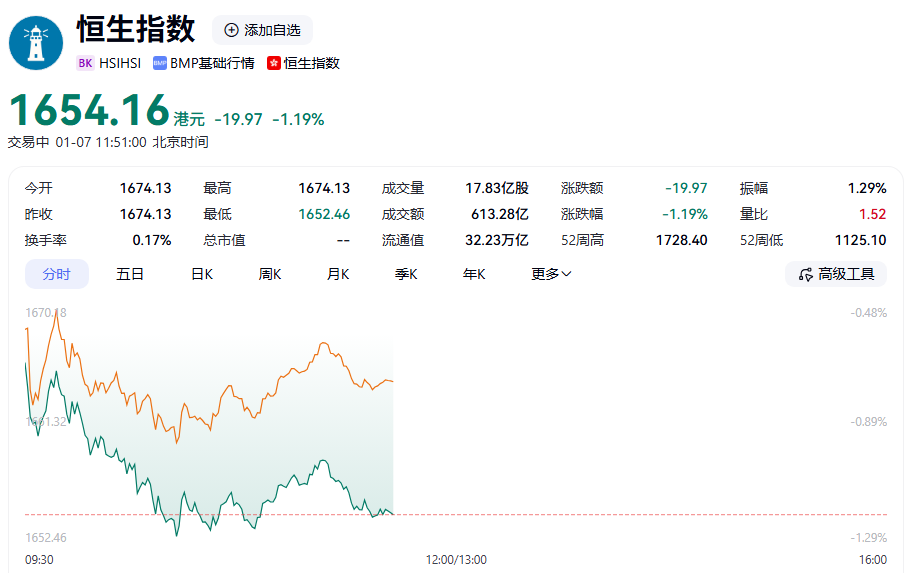Click the Hong Kong flag icon
Image resolution: width=914 pixels, height=573 pixels.
click(274, 63)
